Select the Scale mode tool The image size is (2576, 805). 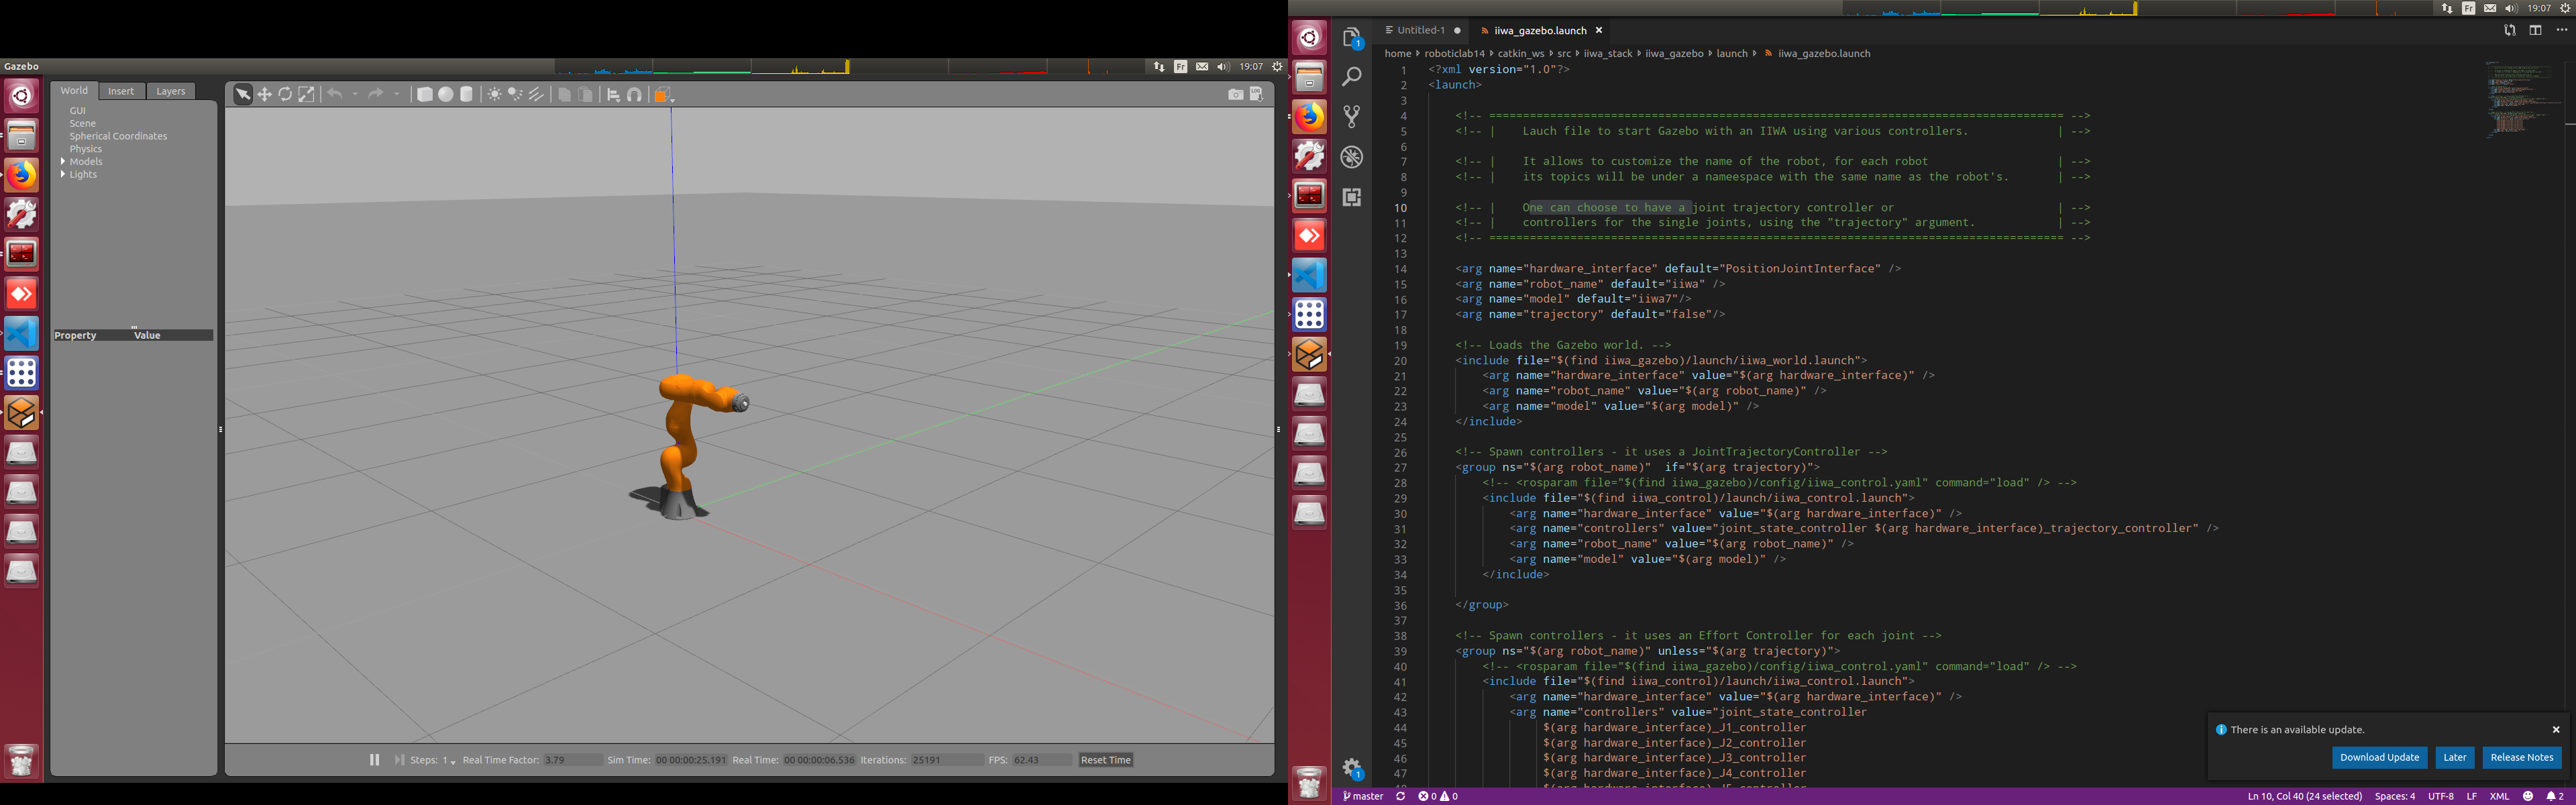[307, 94]
